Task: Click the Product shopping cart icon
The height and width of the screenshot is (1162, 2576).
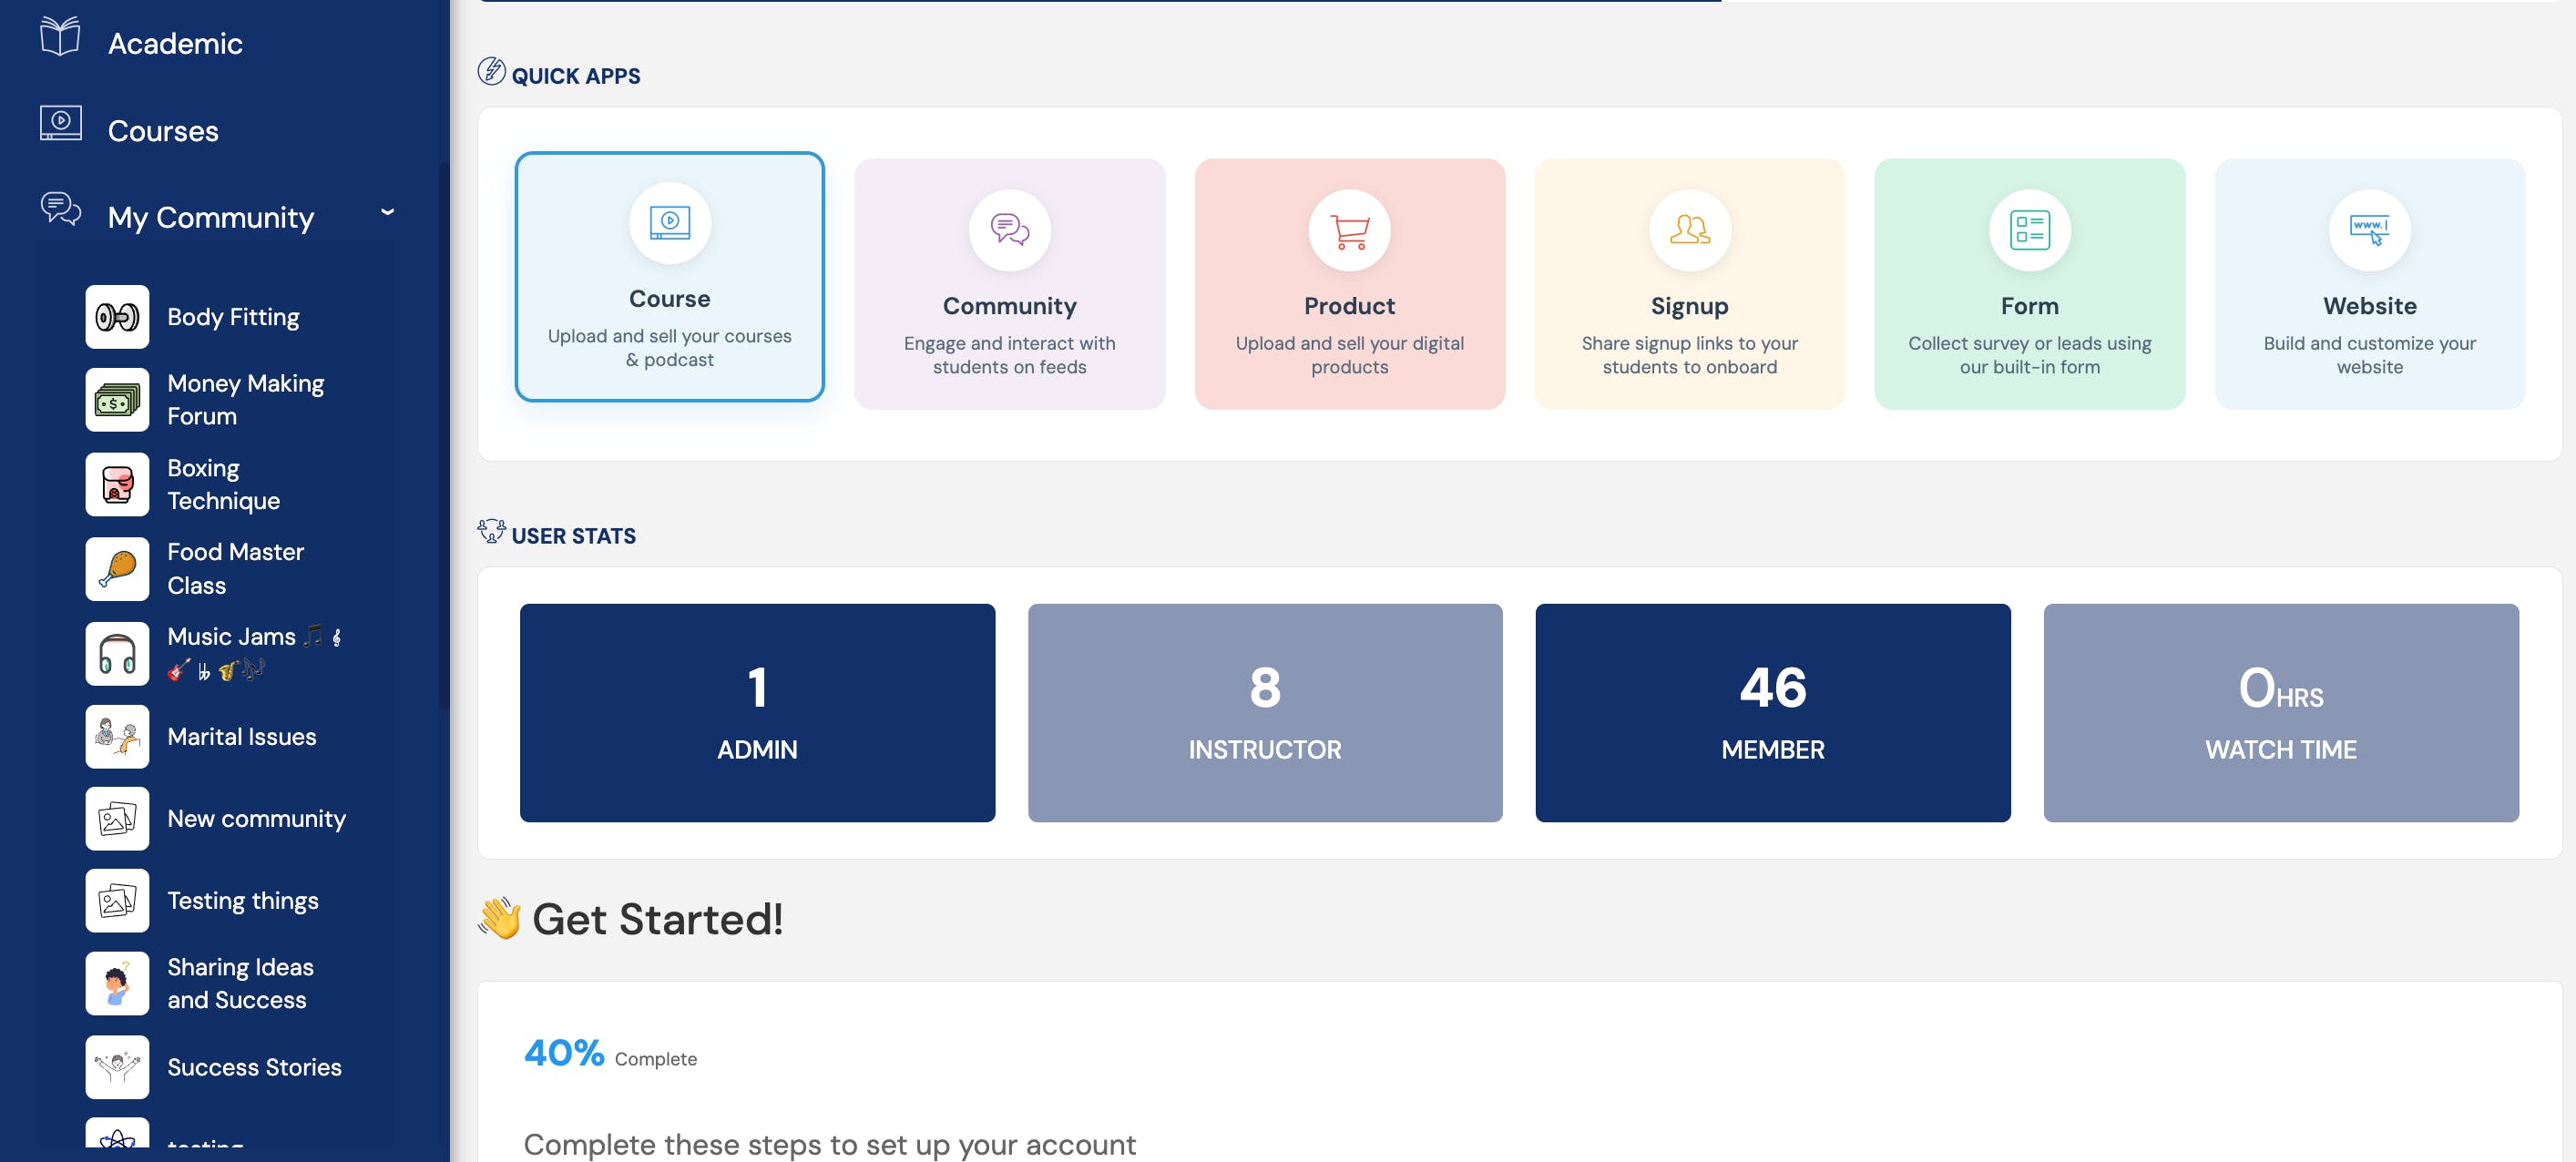Action: coord(1349,230)
